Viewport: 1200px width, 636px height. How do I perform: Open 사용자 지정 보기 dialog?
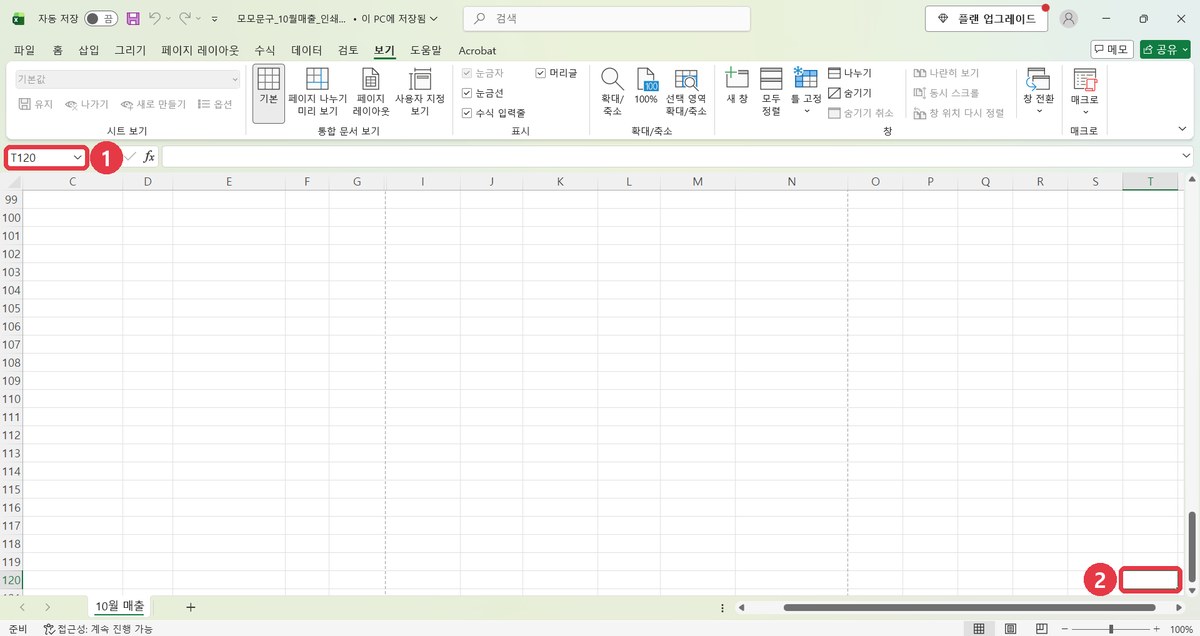coord(420,93)
